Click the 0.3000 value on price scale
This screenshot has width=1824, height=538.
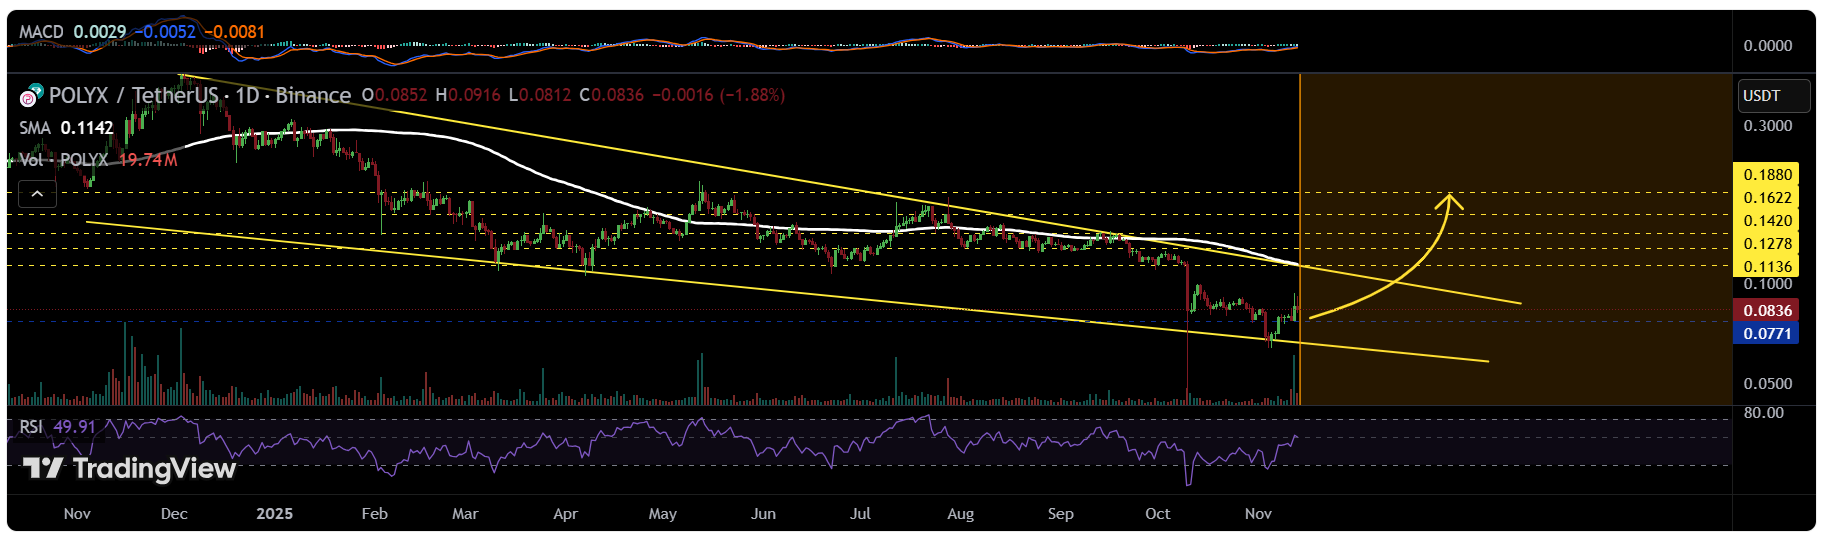(1767, 126)
